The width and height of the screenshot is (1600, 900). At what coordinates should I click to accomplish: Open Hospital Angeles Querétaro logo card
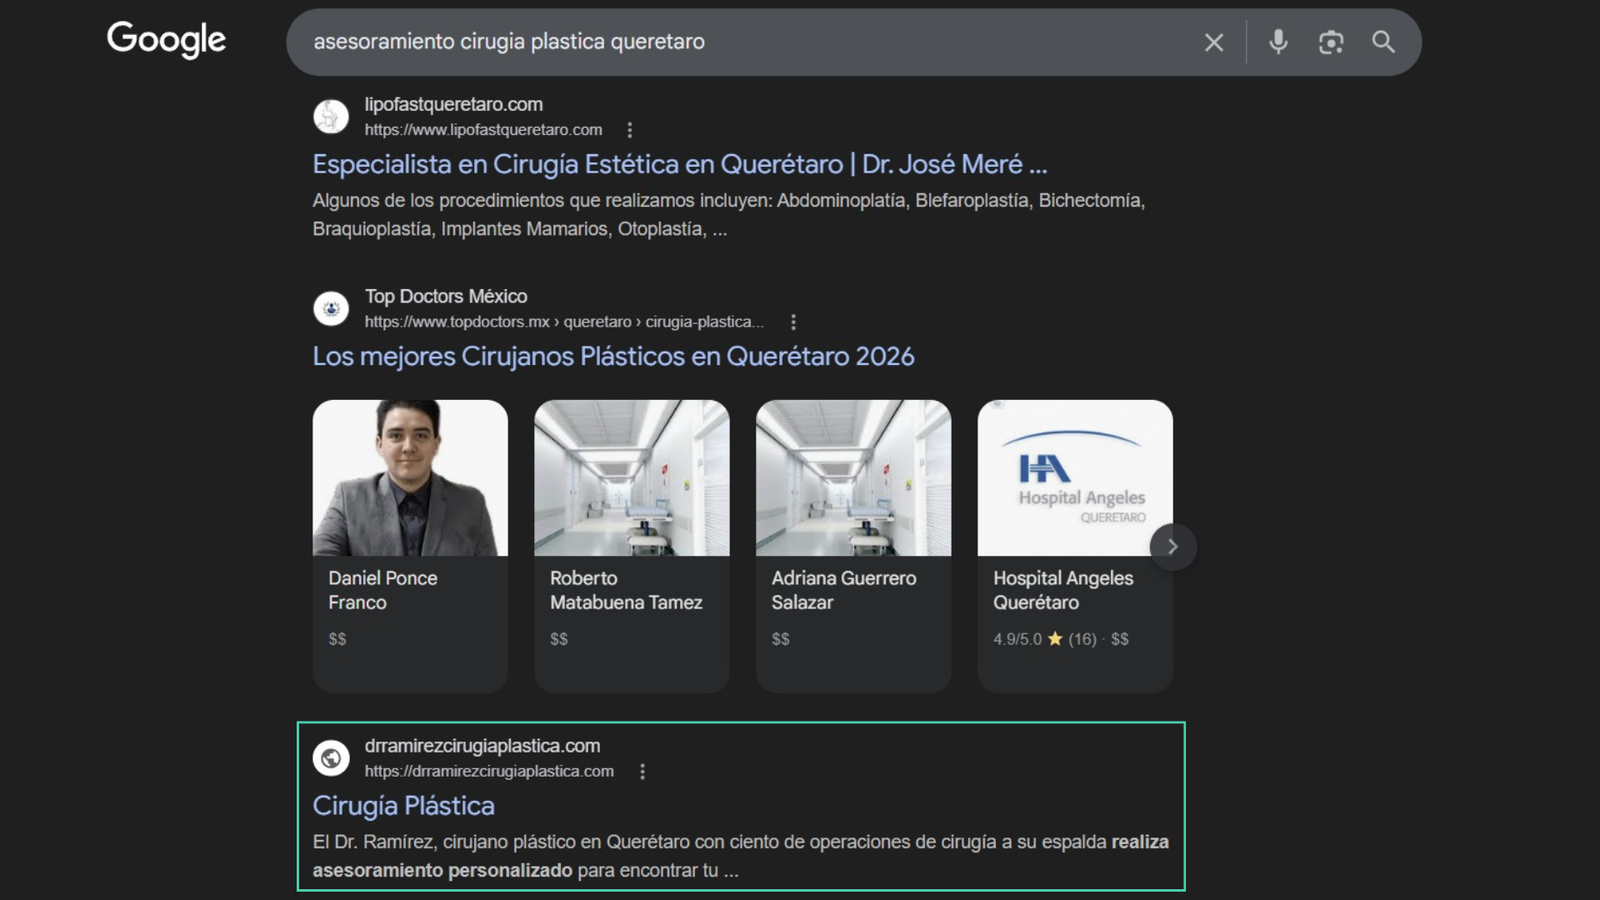pyautogui.click(x=1074, y=478)
